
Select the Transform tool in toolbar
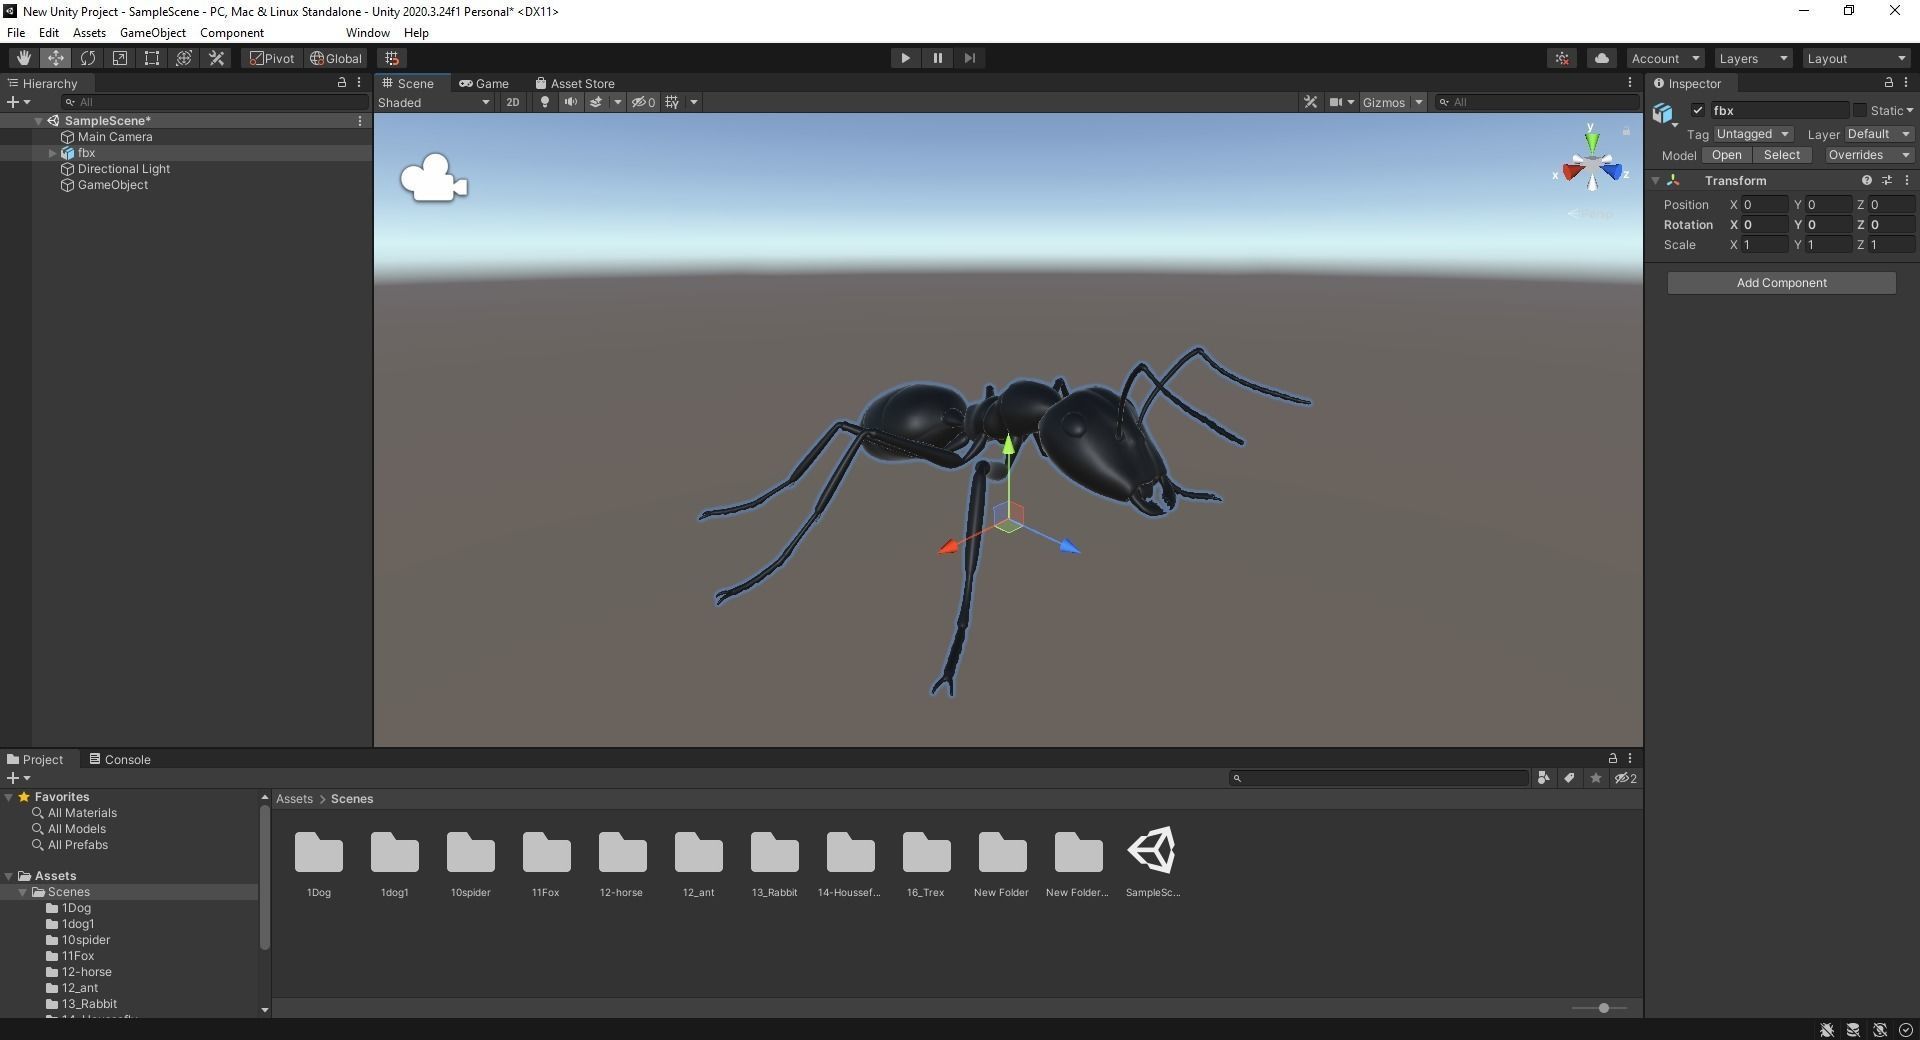tap(183, 58)
